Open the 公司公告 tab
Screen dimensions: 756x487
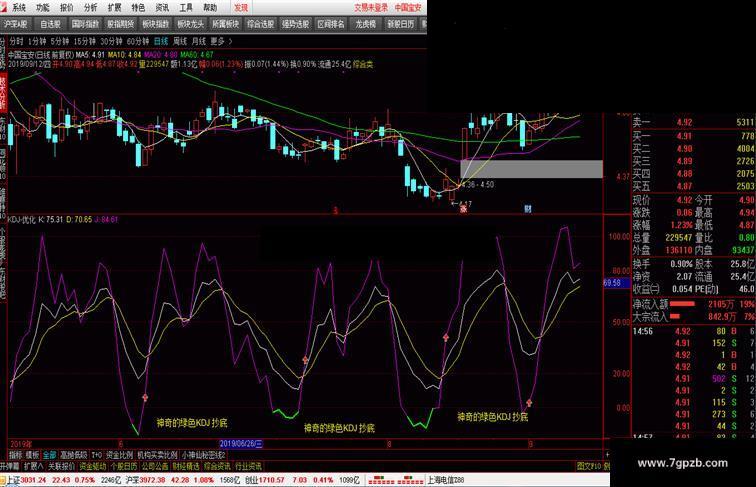(155, 466)
